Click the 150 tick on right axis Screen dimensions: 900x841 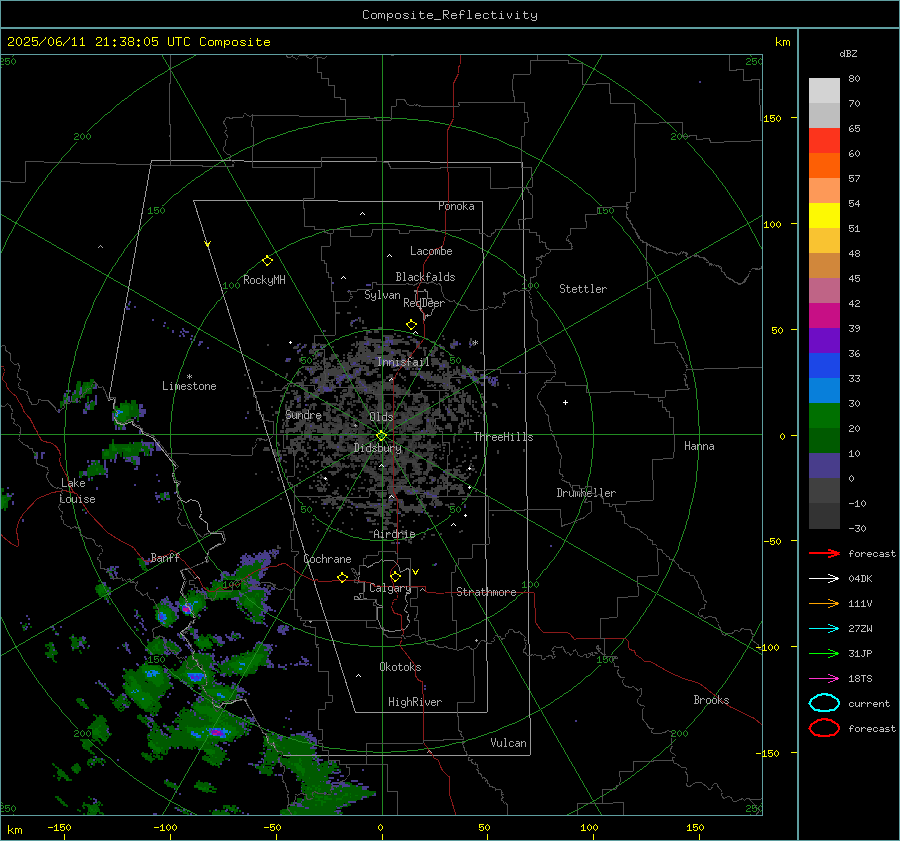click(x=773, y=118)
